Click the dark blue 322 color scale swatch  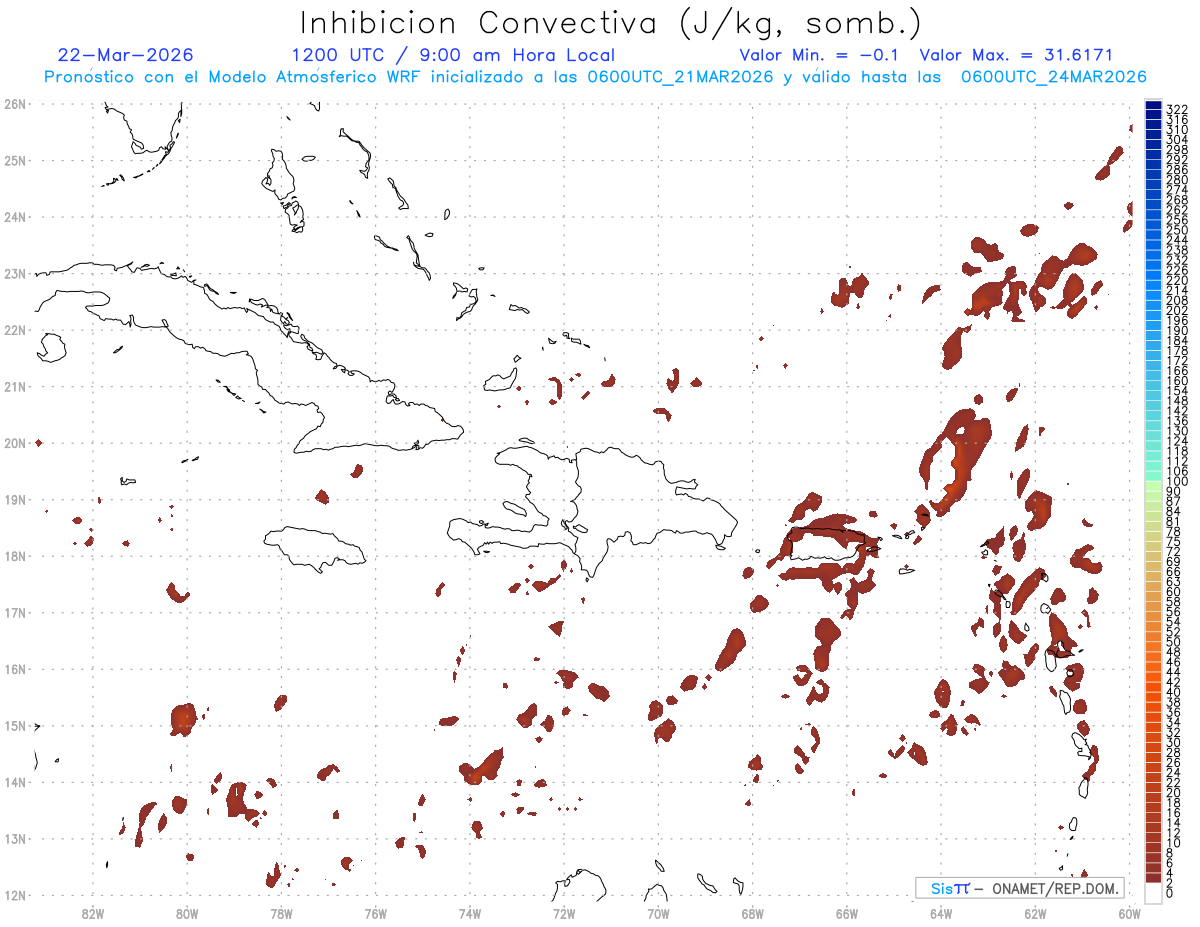[1153, 107]
